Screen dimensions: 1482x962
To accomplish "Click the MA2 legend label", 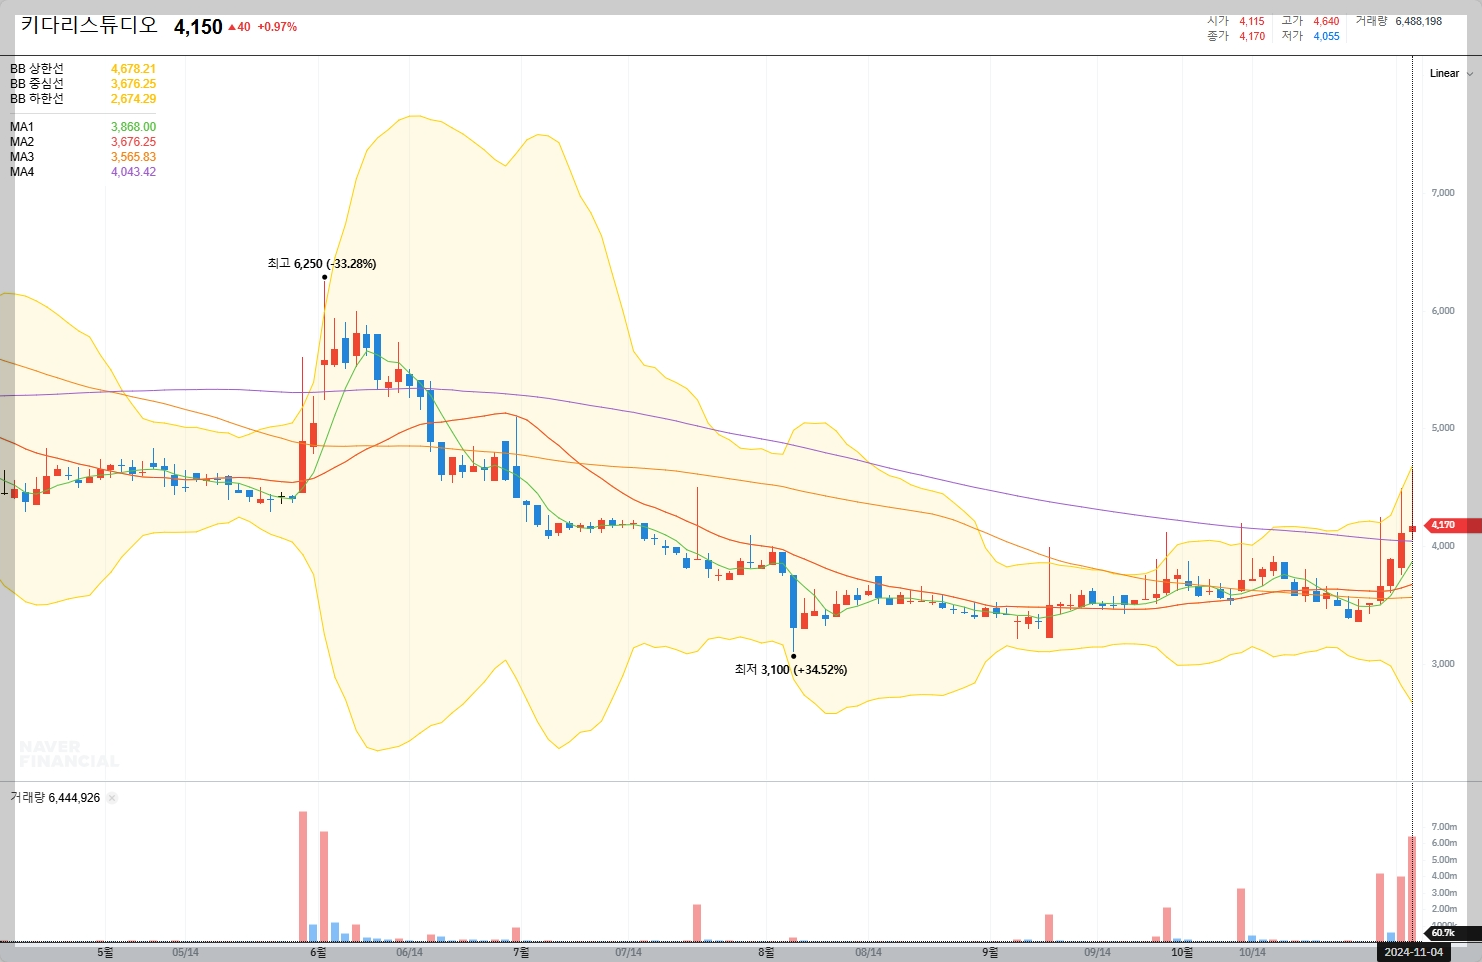I will [x=22, y=142].
